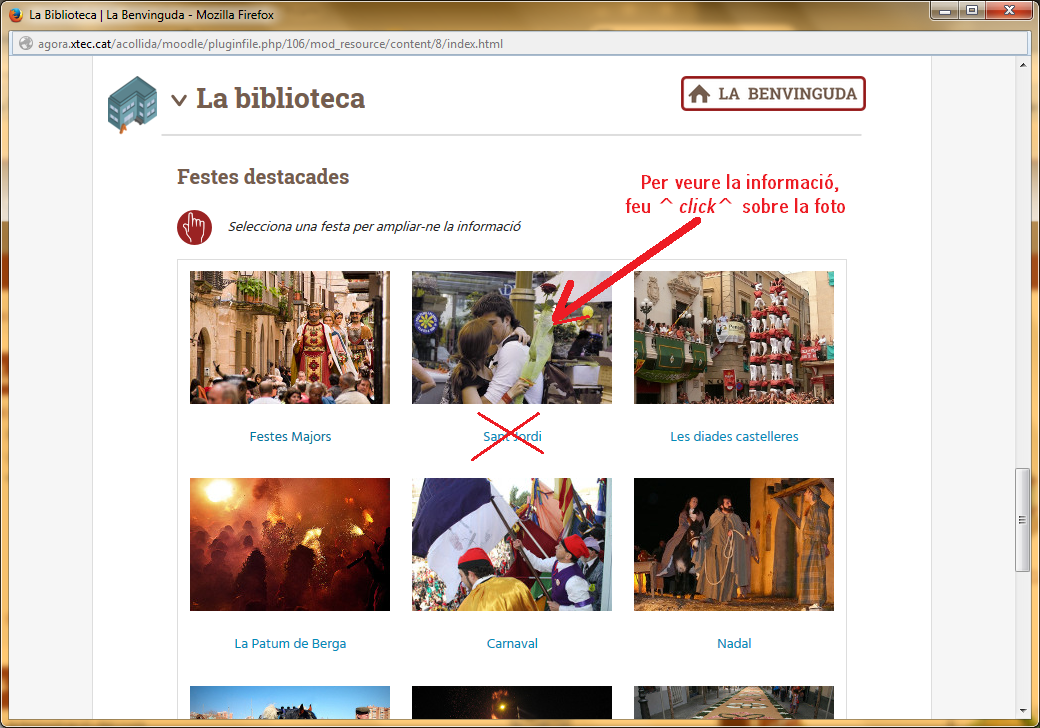1040x728 pixels.
Task: Click the library building icon
Action: point(132,103)
